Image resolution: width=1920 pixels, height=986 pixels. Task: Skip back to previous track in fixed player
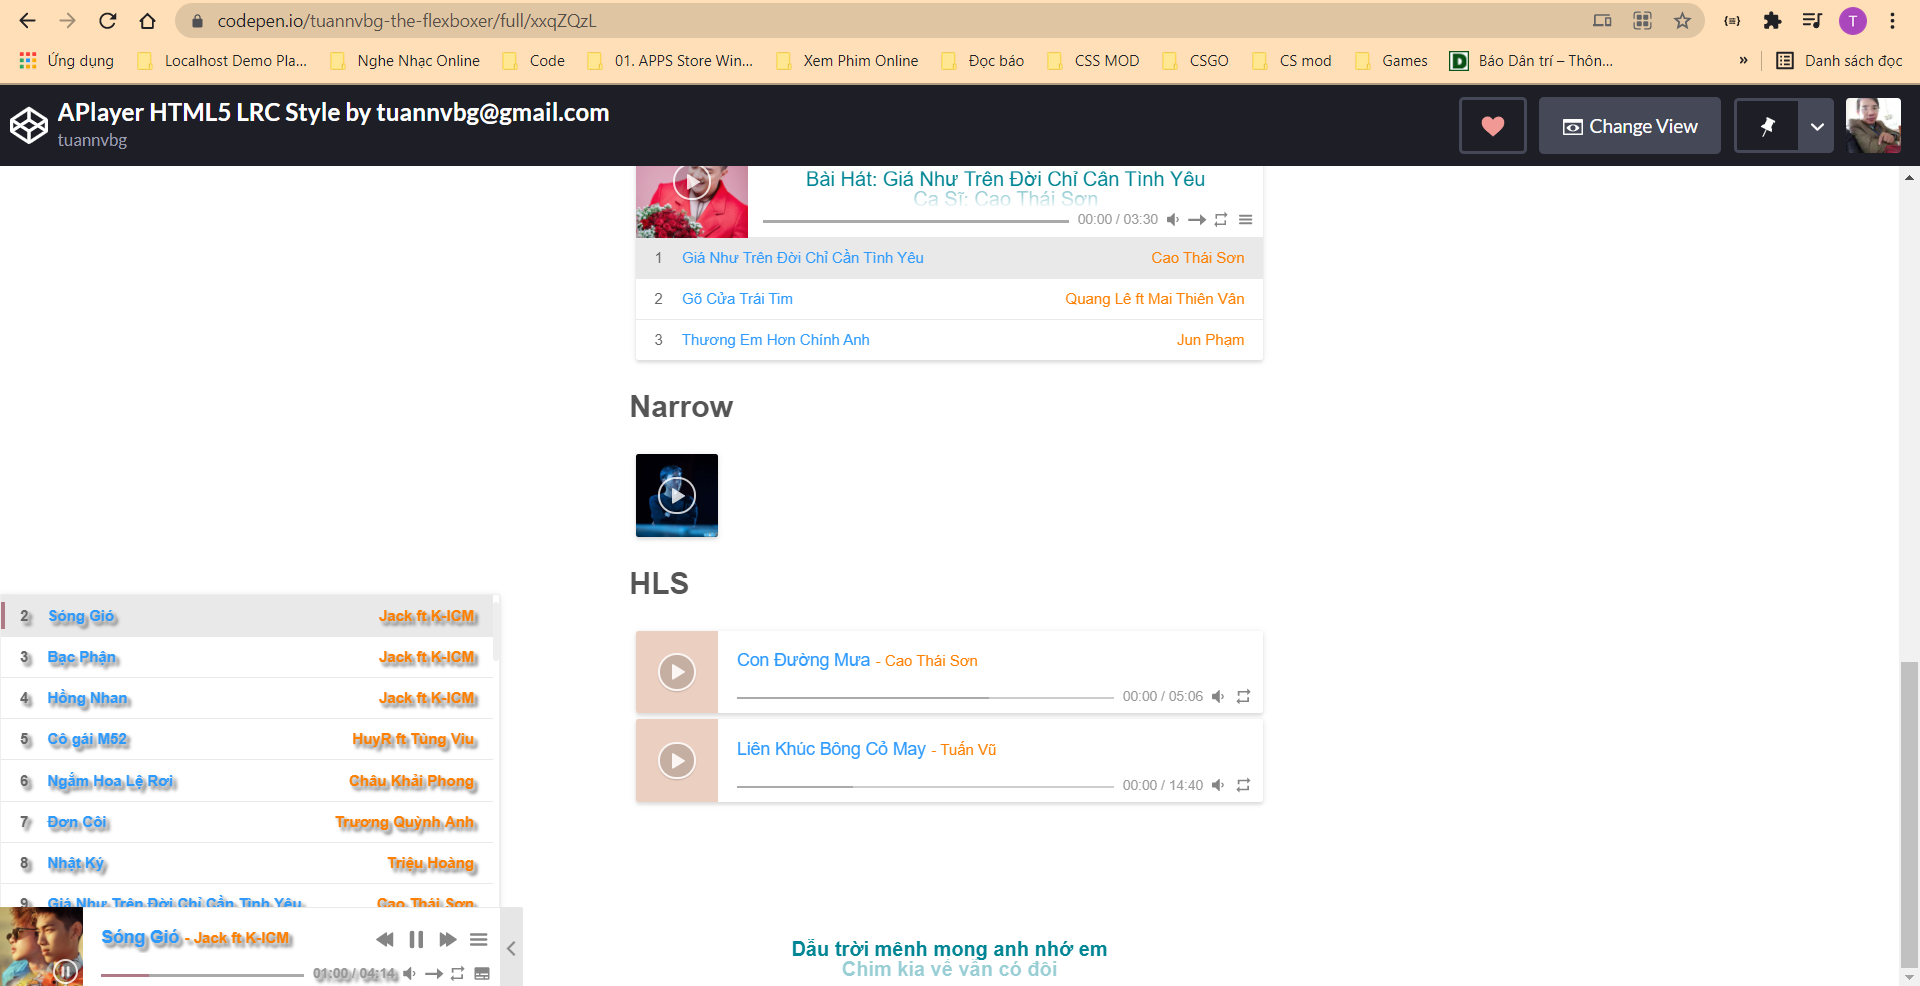[x=385, y=939]
